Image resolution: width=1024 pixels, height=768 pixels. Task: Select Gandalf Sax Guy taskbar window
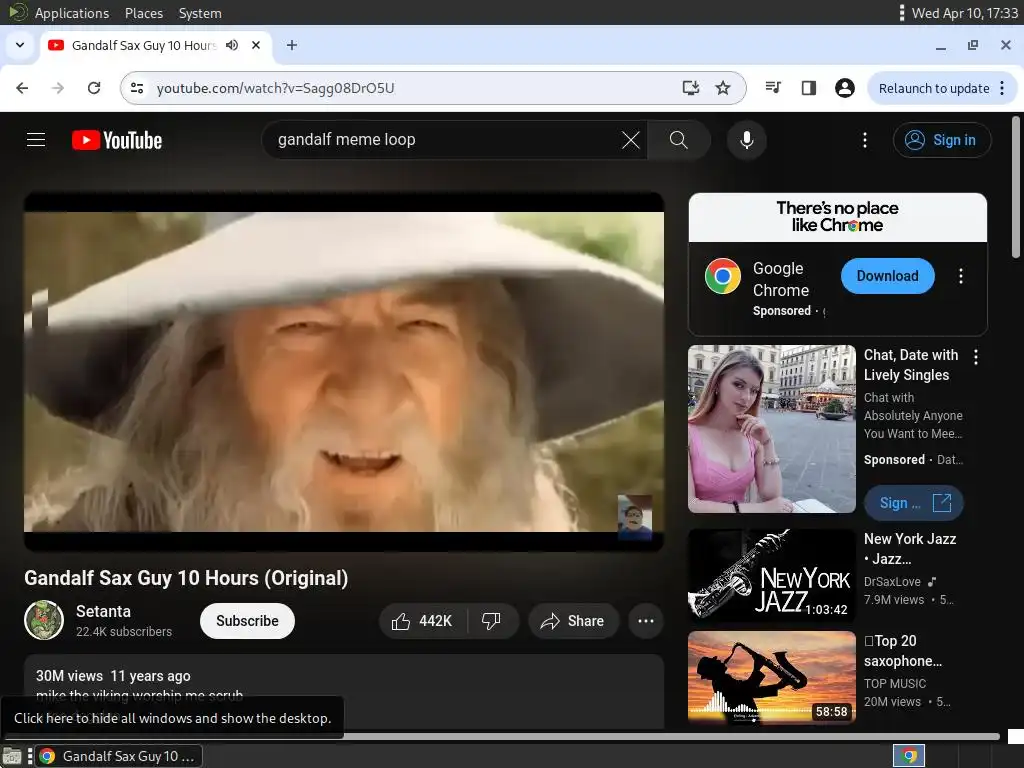coord(118,756)
